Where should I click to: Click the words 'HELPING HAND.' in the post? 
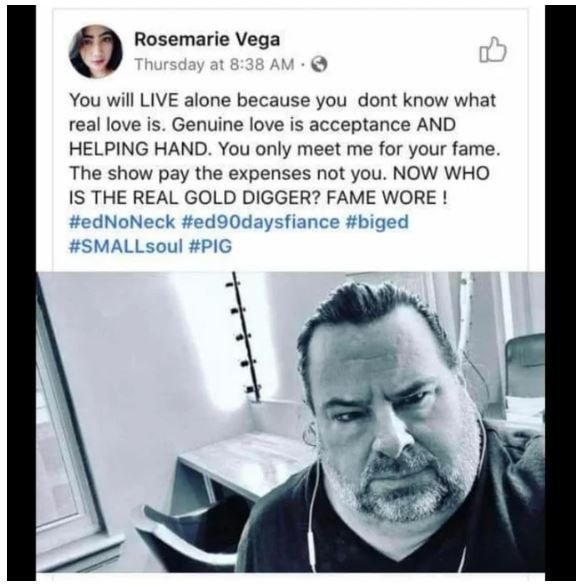click(141, 149)
